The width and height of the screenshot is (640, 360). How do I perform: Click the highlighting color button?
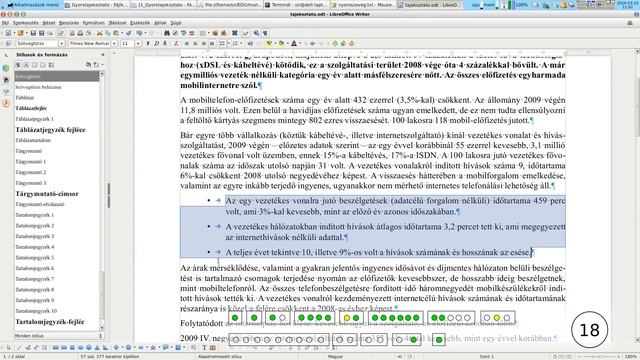[269, 43]
